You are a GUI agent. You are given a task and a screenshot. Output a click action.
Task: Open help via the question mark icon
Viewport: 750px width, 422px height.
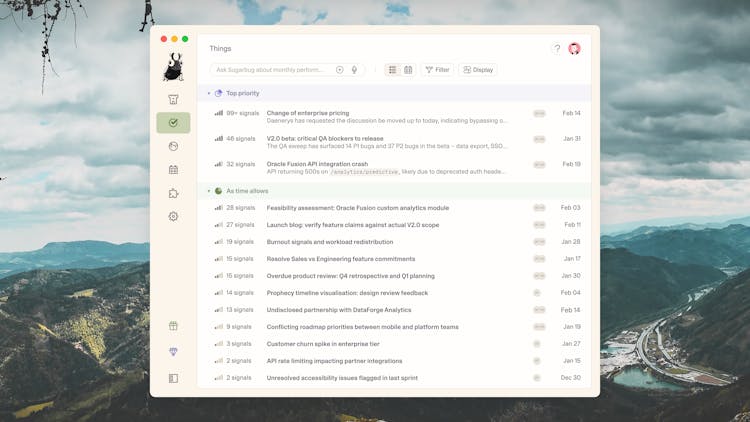coord(557,48)
